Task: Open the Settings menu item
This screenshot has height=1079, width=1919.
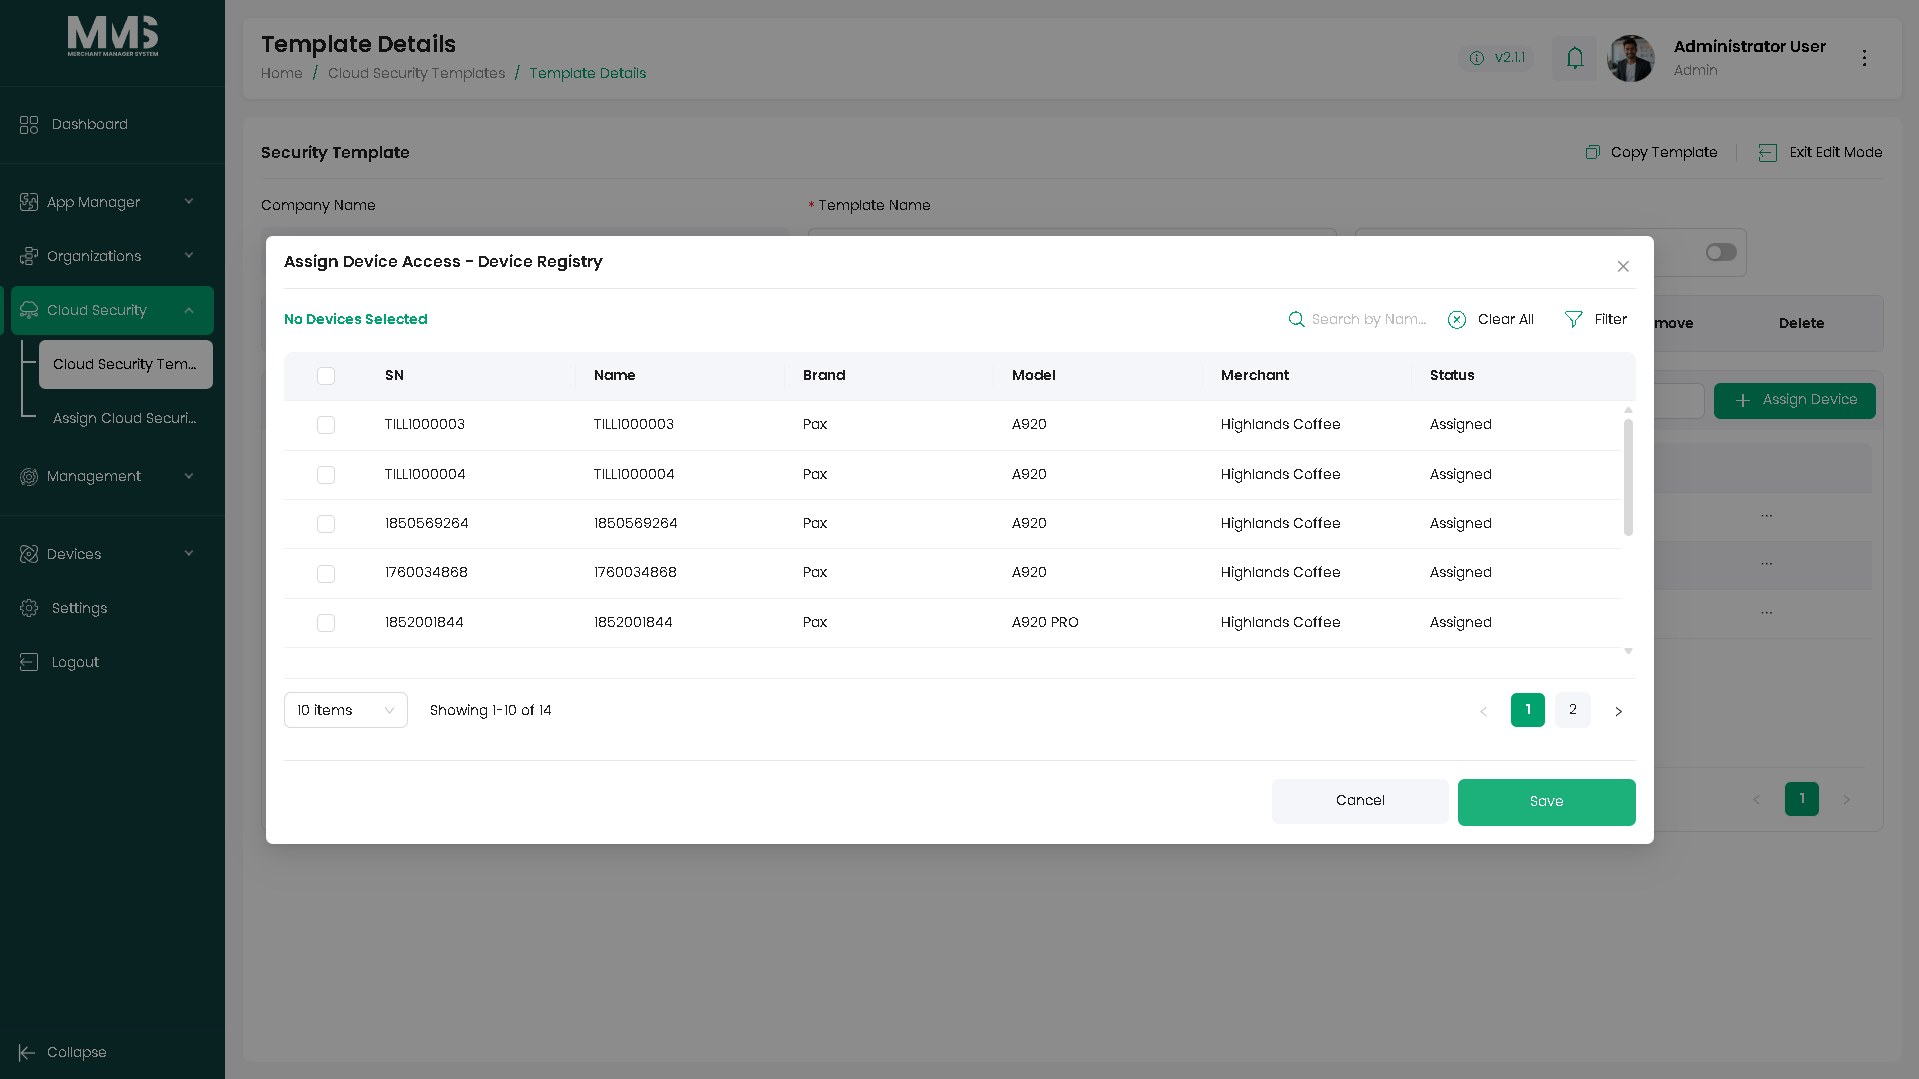Action: pos(112,608)
